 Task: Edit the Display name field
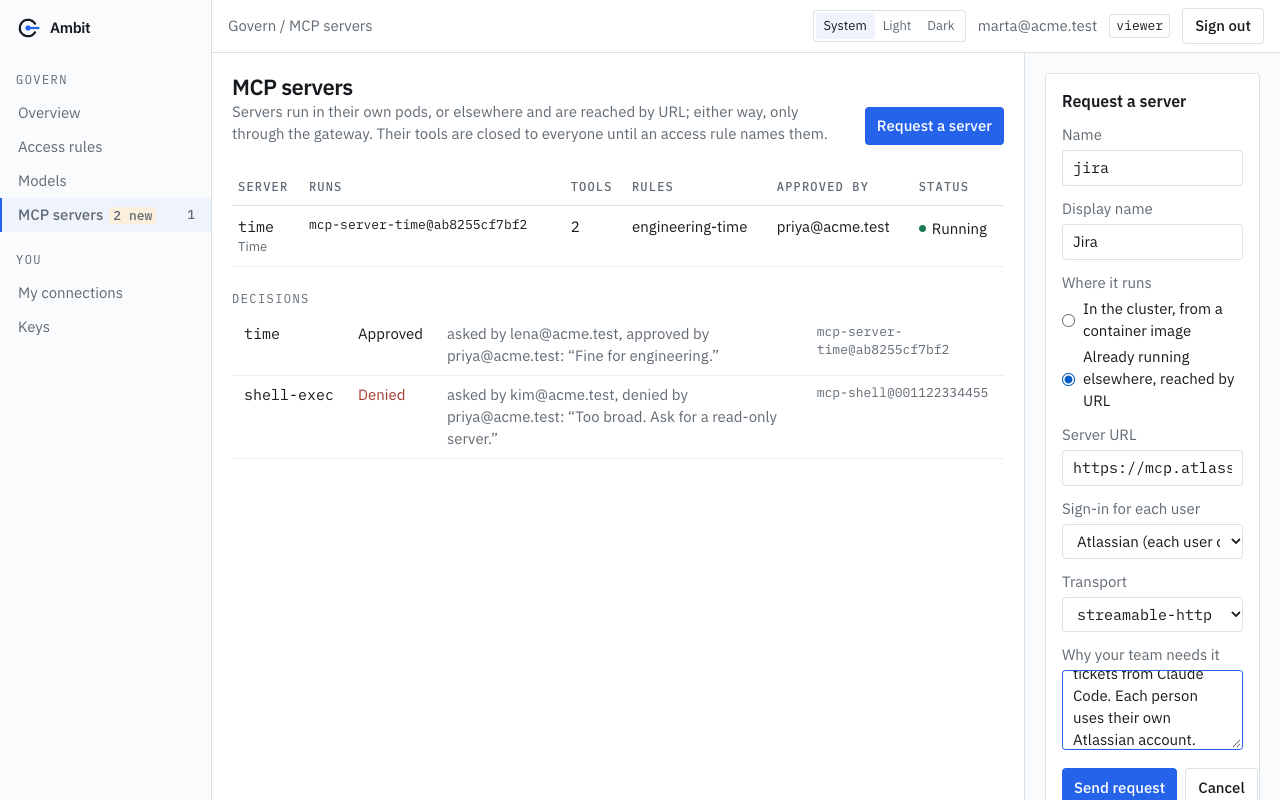click(1152, 242)
